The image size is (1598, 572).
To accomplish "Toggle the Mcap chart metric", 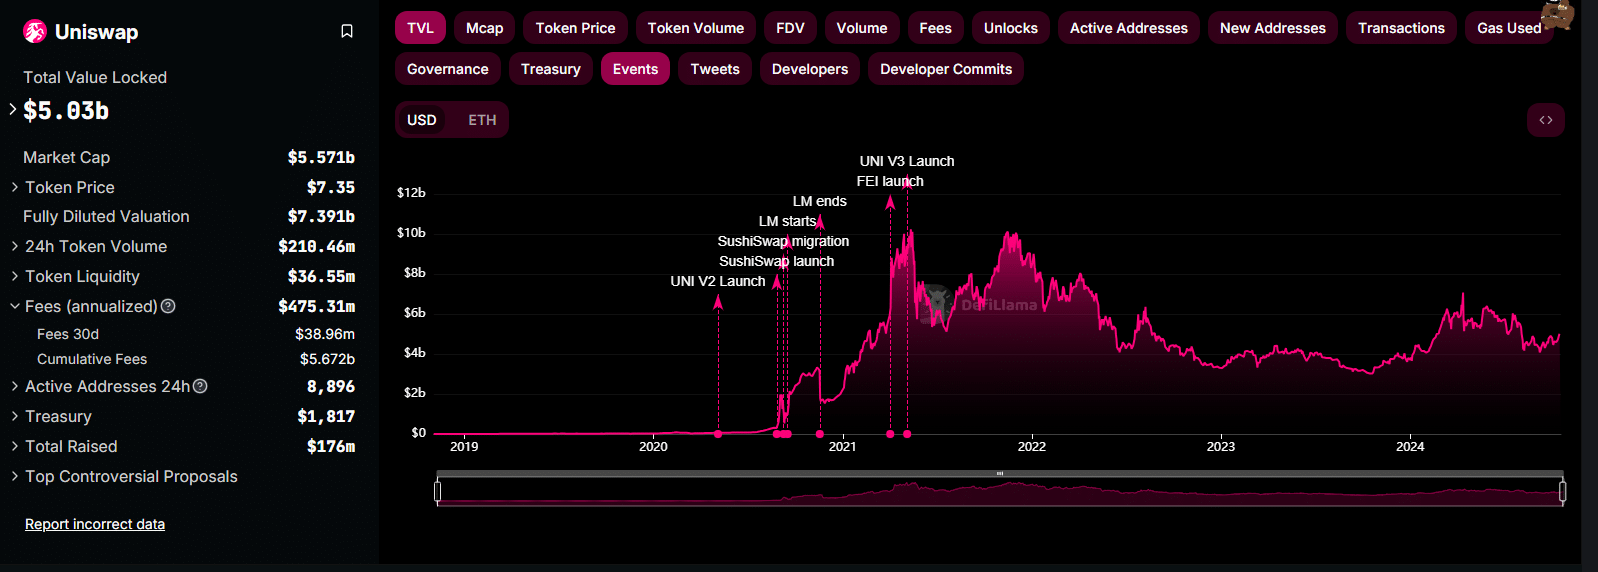I will pos(485,28).
